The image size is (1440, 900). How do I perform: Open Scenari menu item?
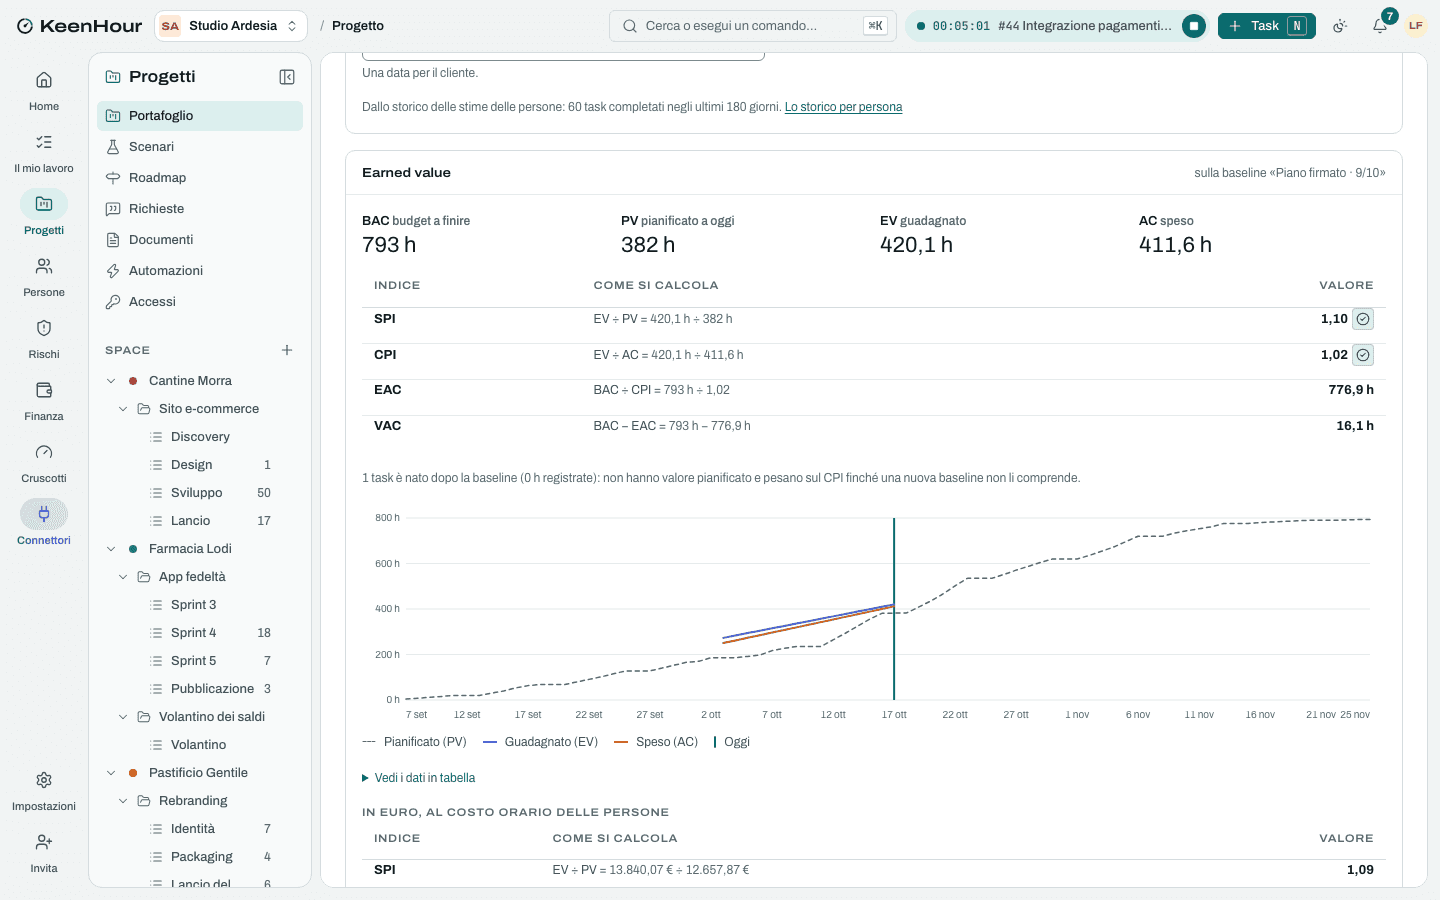point(200,147)
